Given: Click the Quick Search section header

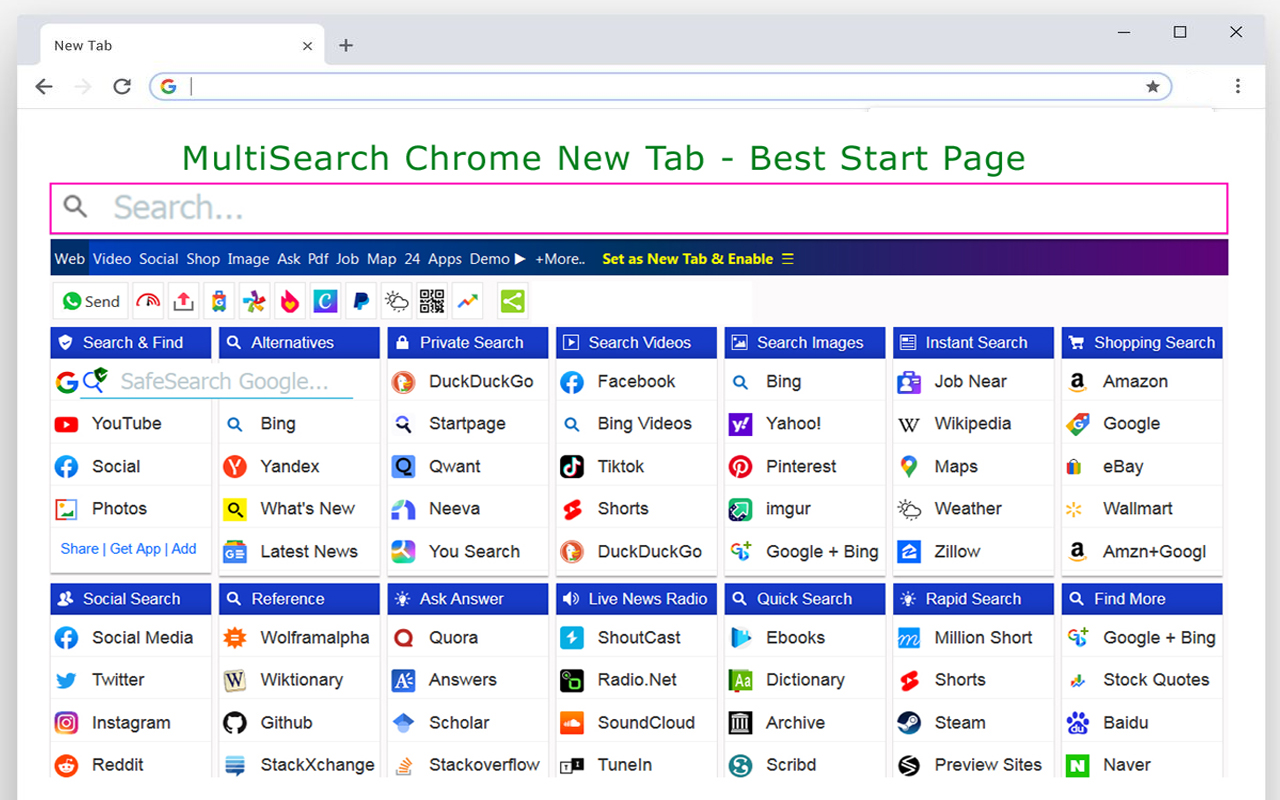Looking at the screenshot, I should [x=805, y=599].
